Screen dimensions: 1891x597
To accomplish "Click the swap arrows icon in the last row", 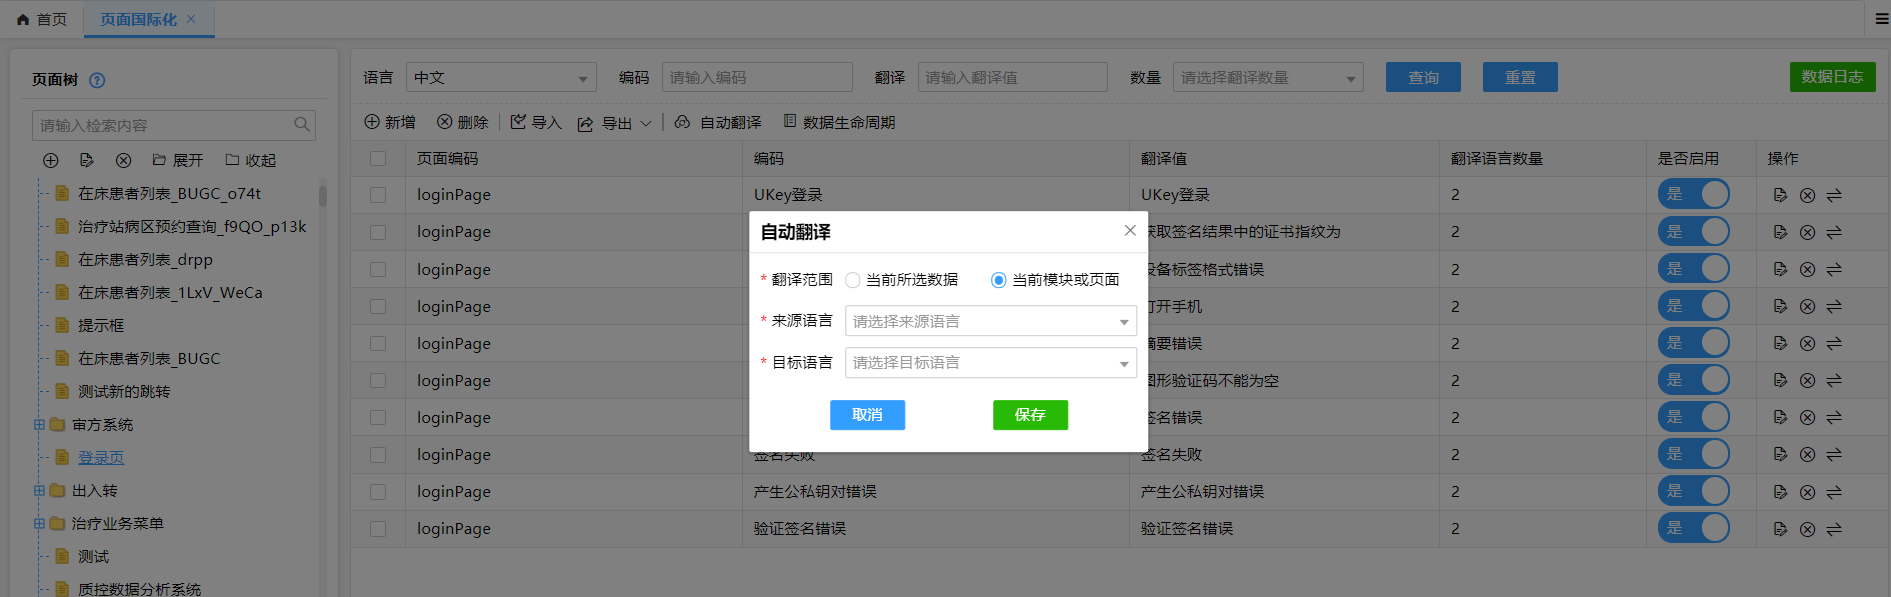I will pos(1834,529).
